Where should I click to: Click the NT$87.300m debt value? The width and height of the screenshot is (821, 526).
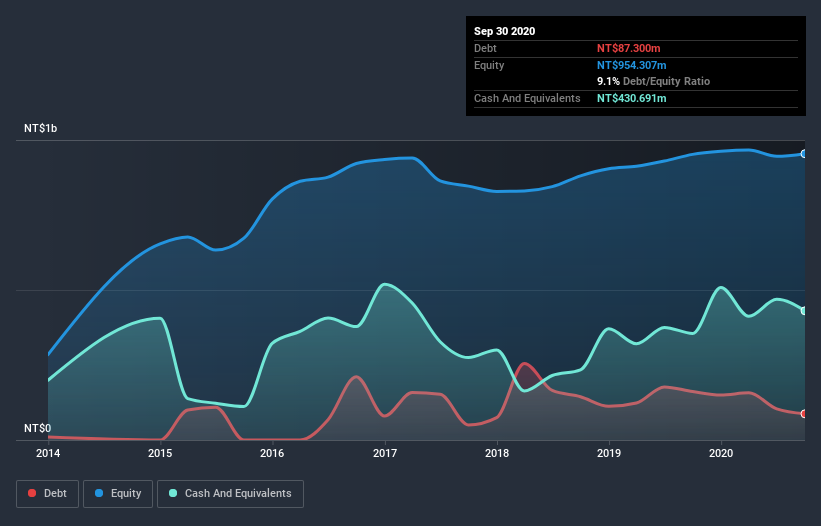[628, 48]
